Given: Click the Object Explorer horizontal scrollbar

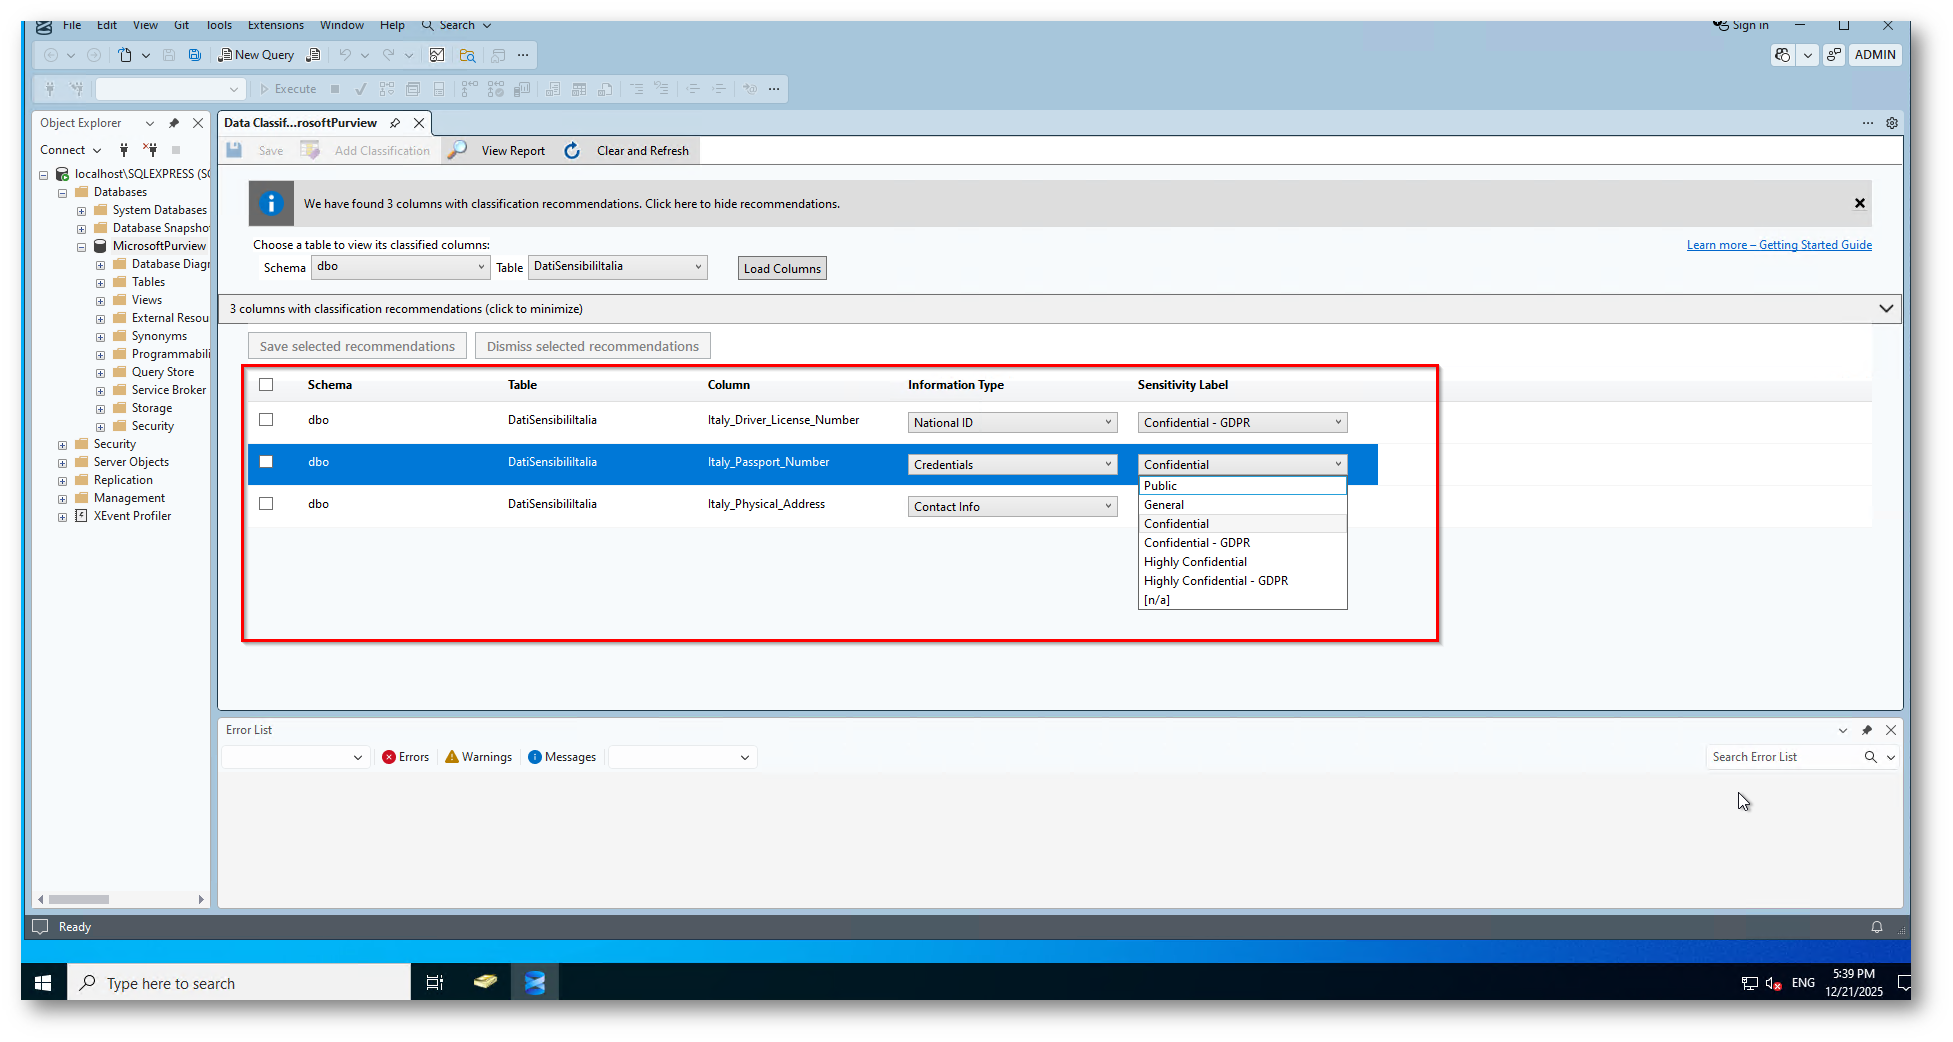Looking at the screenshot, I should 80,899.
